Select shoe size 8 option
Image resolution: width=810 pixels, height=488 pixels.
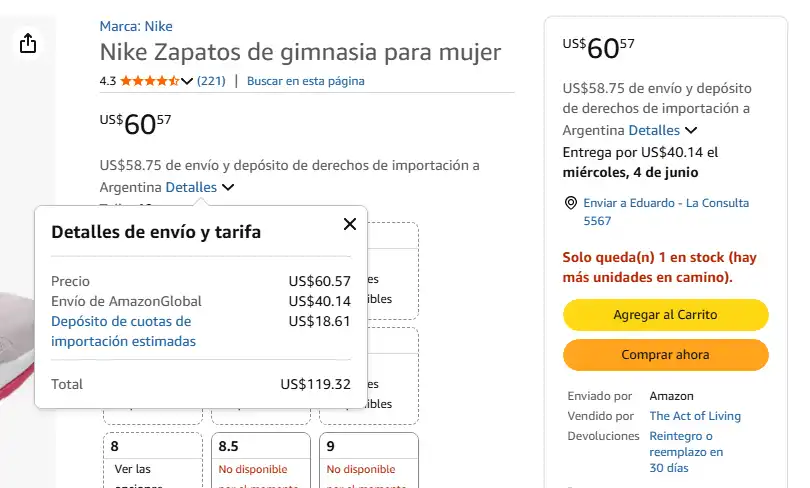point(153,460)
